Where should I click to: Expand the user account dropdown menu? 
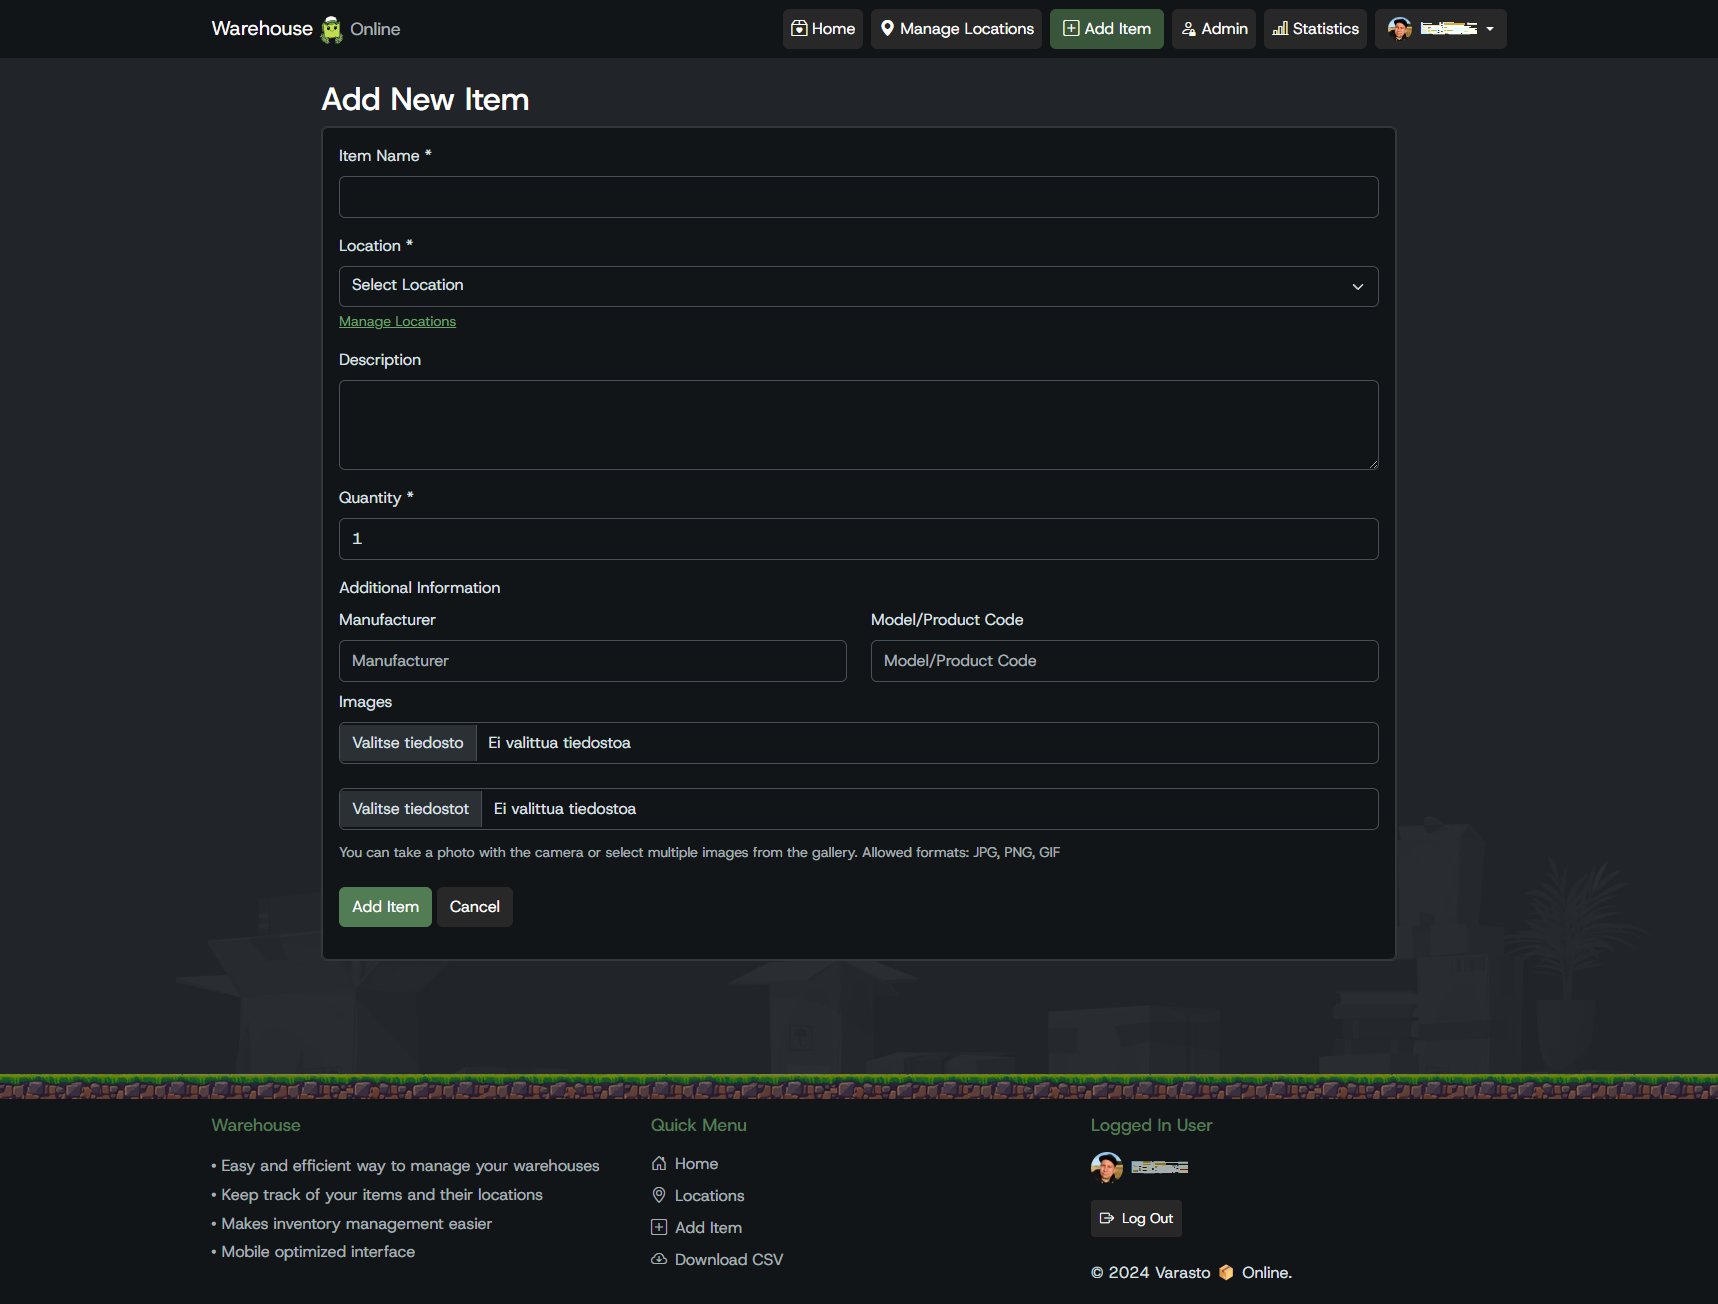click(x=1489, y=29)
